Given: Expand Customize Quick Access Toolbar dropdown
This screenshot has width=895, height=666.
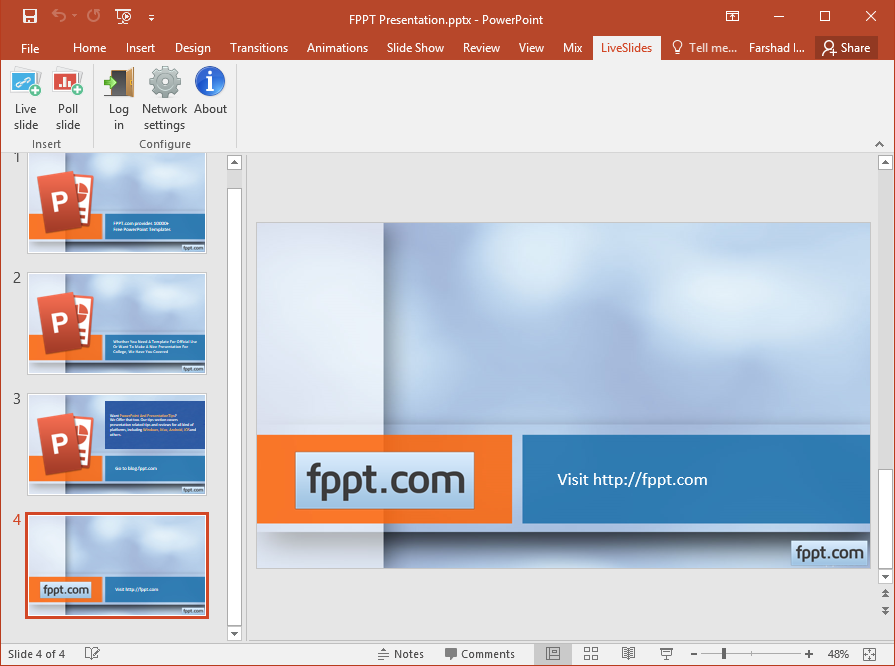Looking at the screenshot, I should point(151,17).
